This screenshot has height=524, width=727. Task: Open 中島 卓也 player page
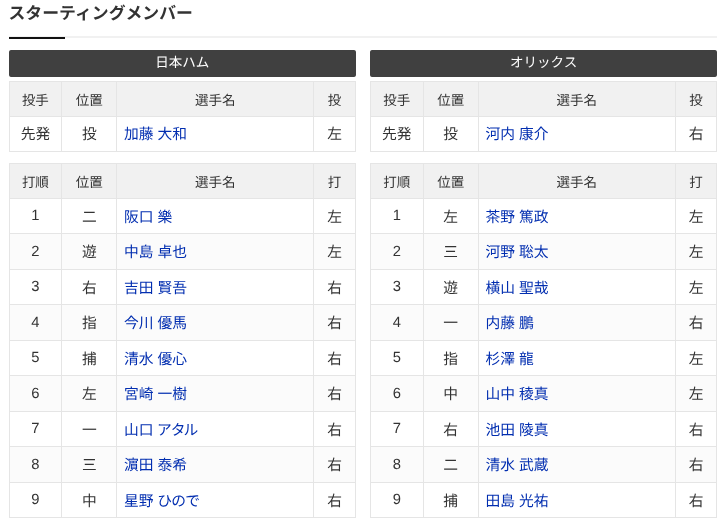pos(155,252)
